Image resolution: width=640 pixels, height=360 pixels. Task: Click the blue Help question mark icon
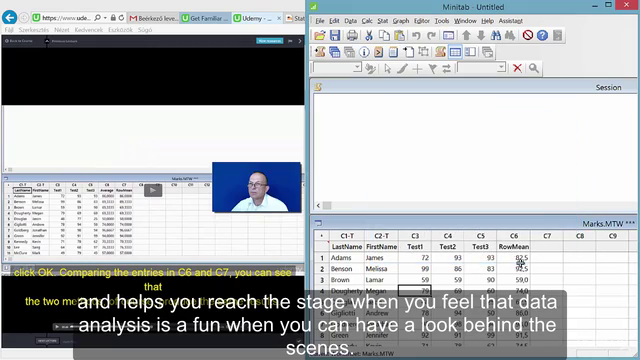pos(542,36)
